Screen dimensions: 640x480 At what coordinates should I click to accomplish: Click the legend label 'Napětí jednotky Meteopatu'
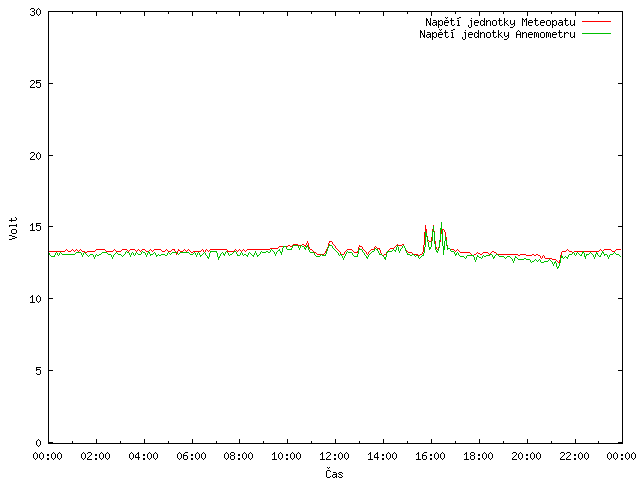coord(500,22)
